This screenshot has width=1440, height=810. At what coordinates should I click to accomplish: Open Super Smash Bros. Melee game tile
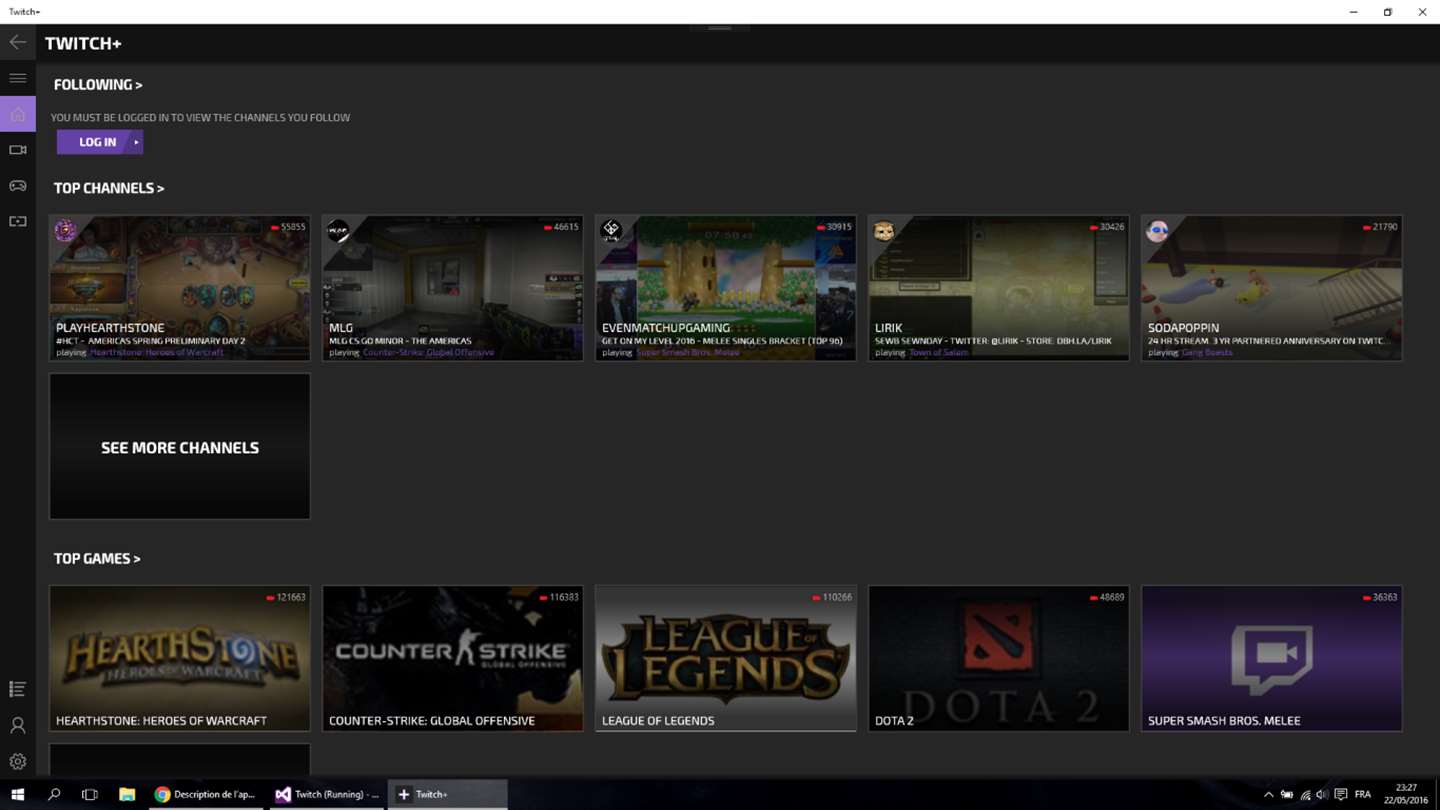tap(1272, 658)
